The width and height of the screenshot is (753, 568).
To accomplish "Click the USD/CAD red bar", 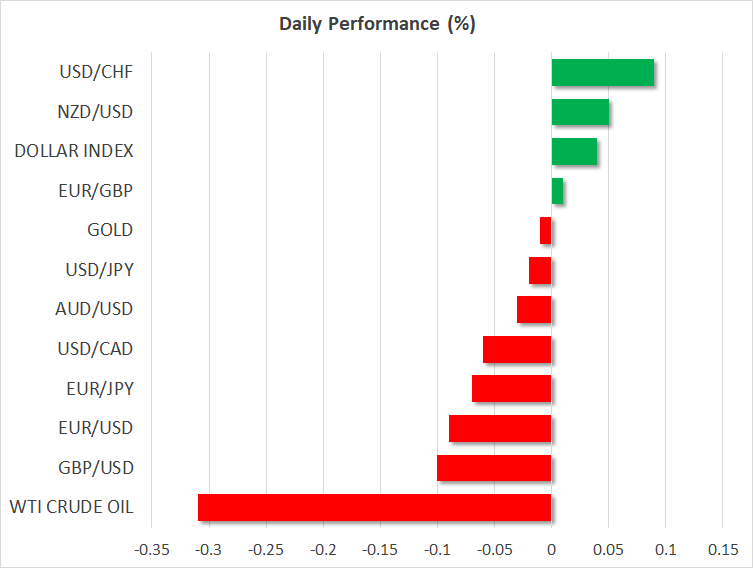I will point(517,349).
